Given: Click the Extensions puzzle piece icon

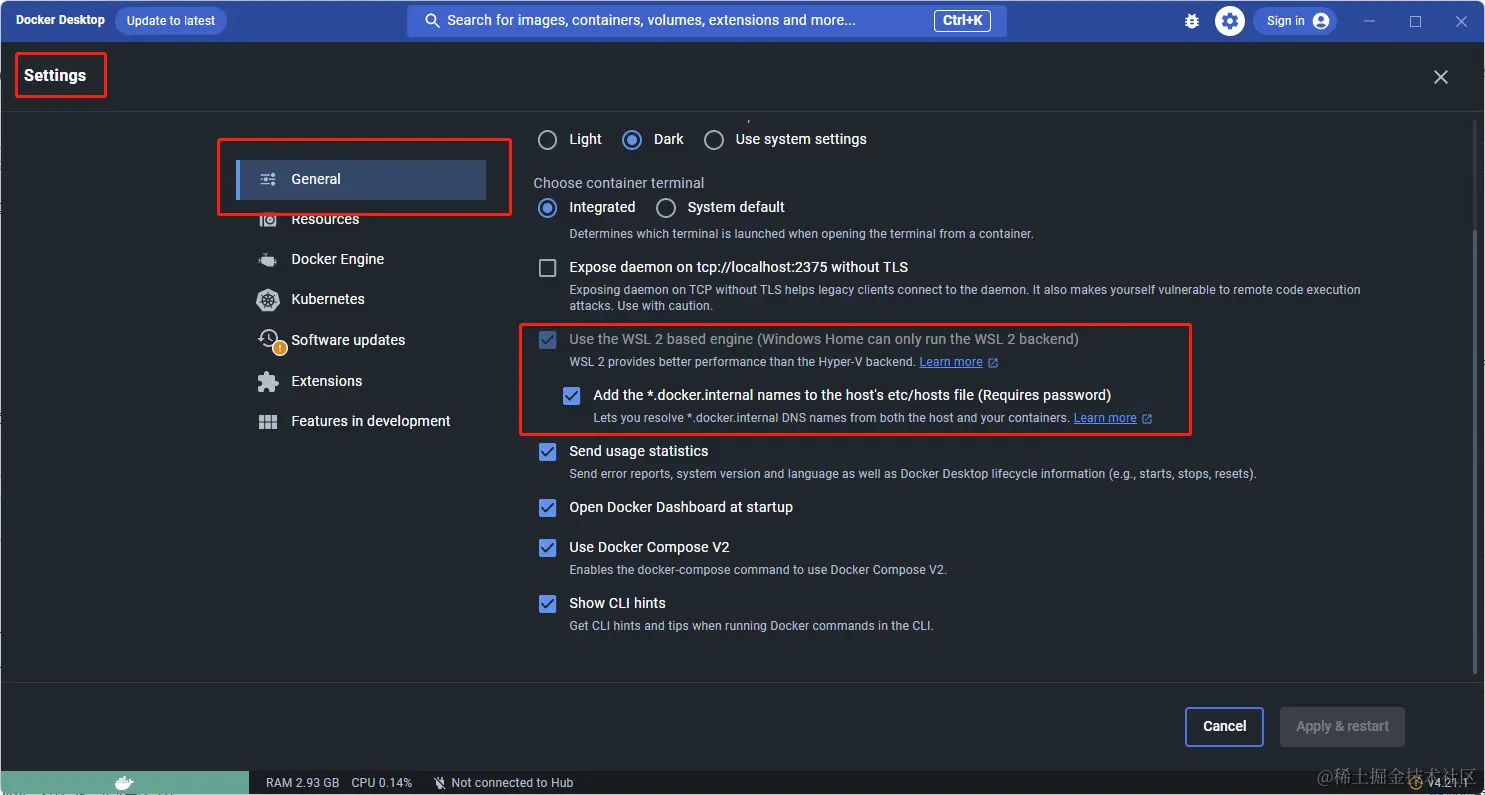Looking at the screenshot, I should pyautogui.click(x=267, y=381).
